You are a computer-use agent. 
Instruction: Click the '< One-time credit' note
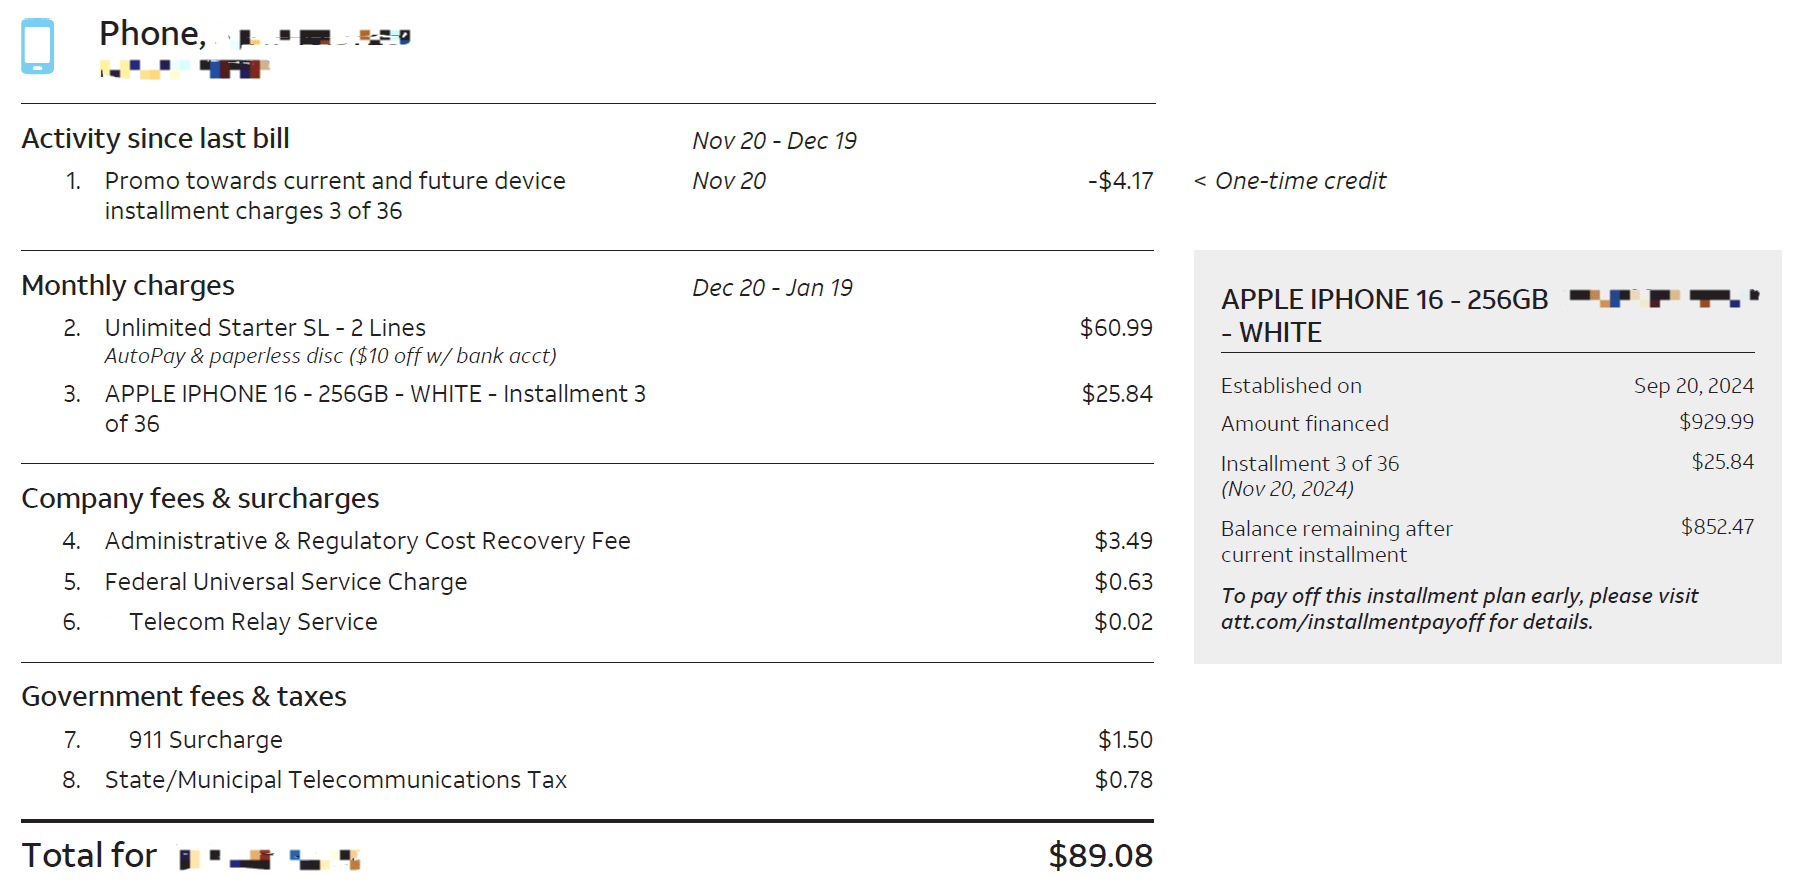[1290, 181]
